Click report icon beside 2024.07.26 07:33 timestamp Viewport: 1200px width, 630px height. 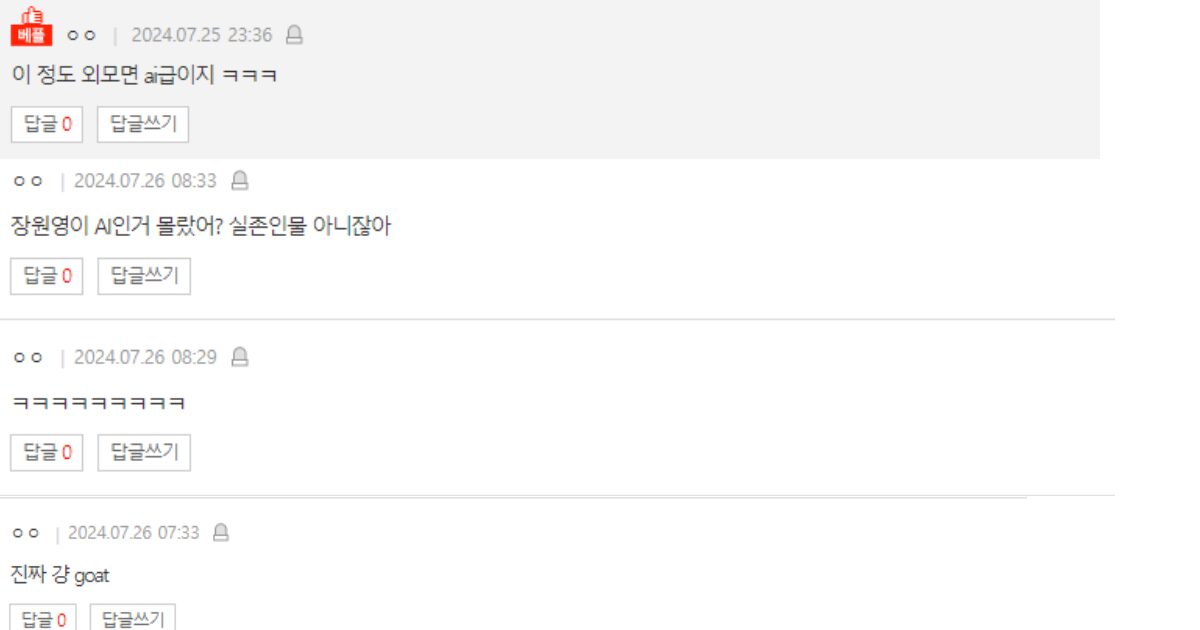pos(221,533)
